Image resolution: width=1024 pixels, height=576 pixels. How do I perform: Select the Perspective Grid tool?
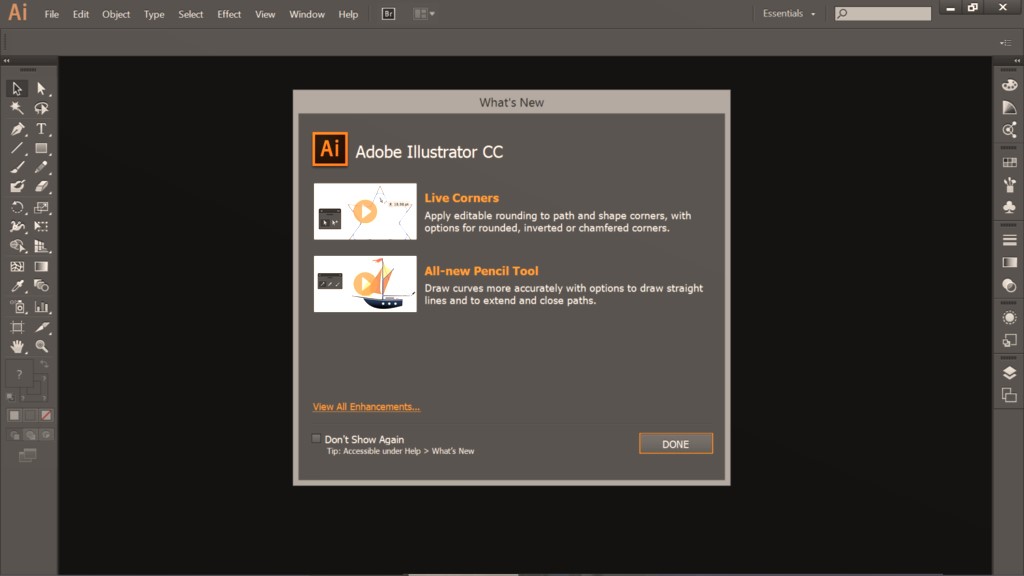[x=41, y=246]
